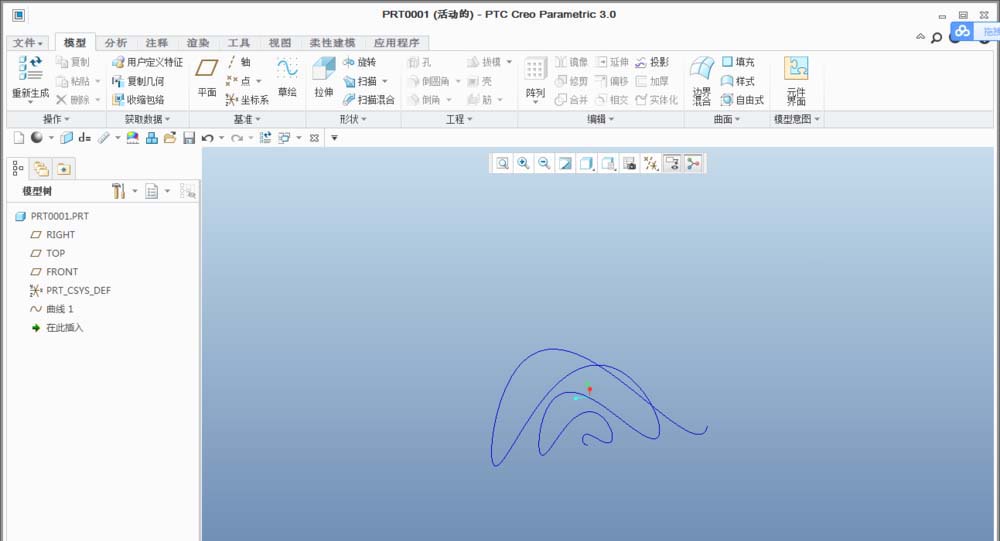Create a datum 点 (Point)
Screen dimensions: 1000x541
pos(239,81)
